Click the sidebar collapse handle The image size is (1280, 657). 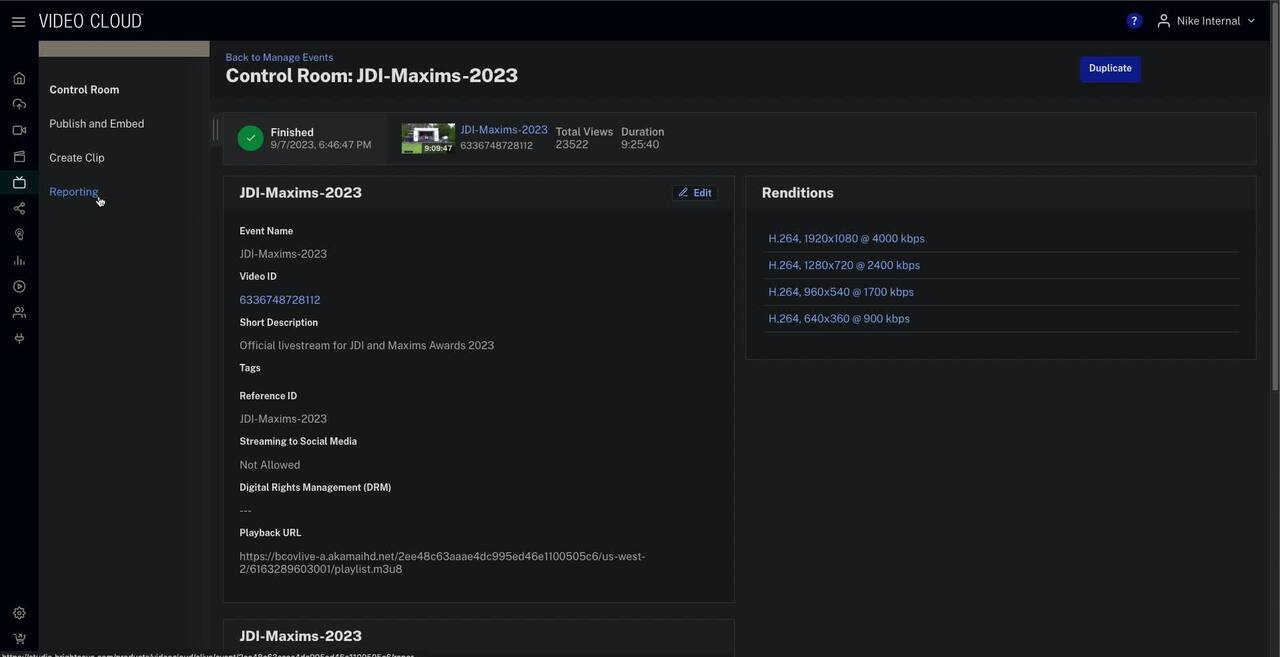[215, 130]
